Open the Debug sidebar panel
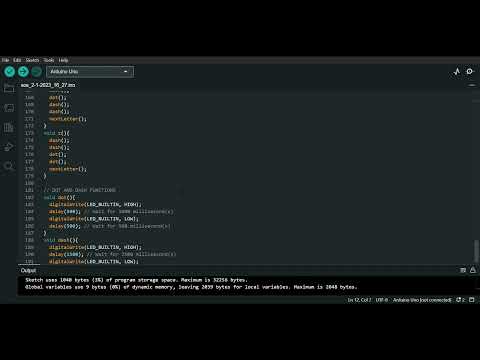This screenshot has height=360, width=480. (9, 146)
